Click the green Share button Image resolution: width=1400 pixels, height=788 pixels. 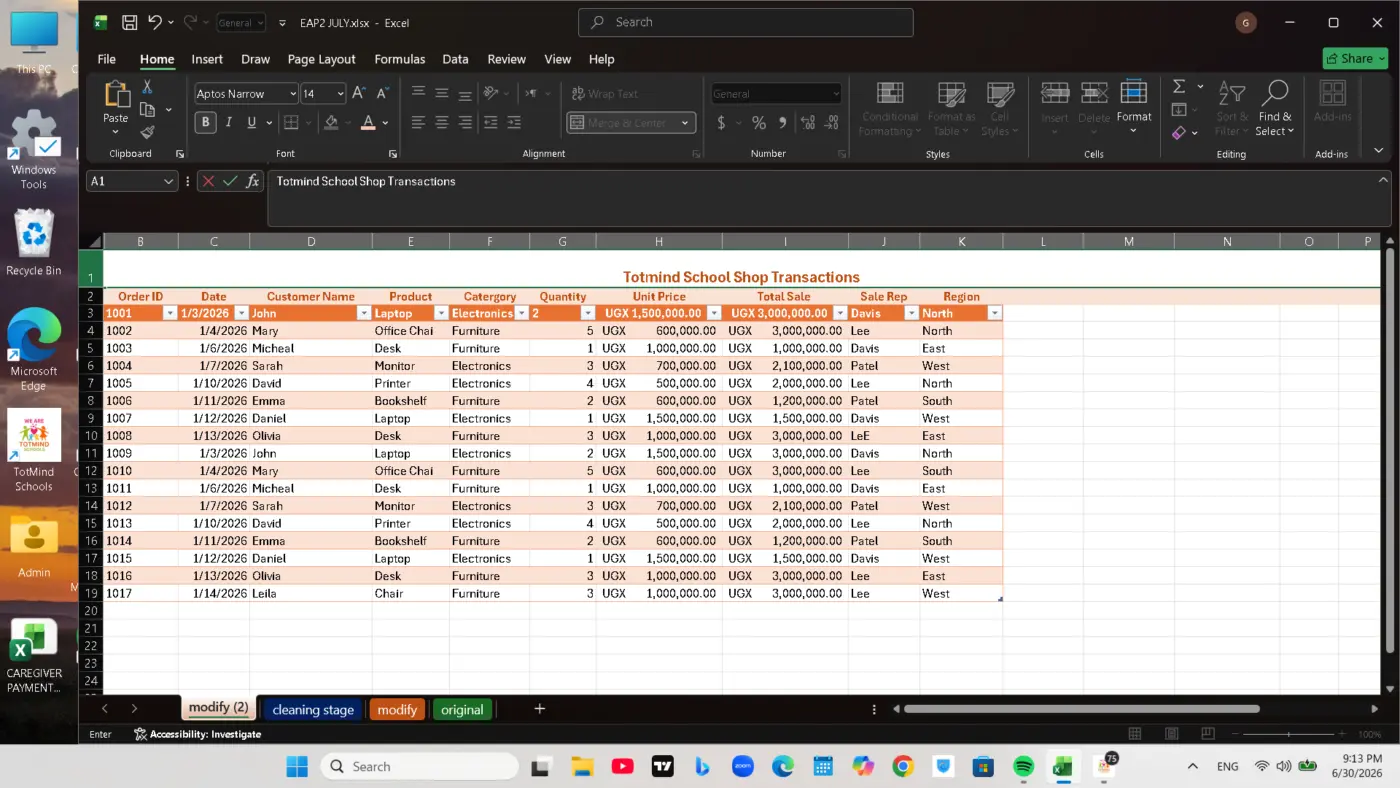pyautogui.click(x=1355, y=58)
